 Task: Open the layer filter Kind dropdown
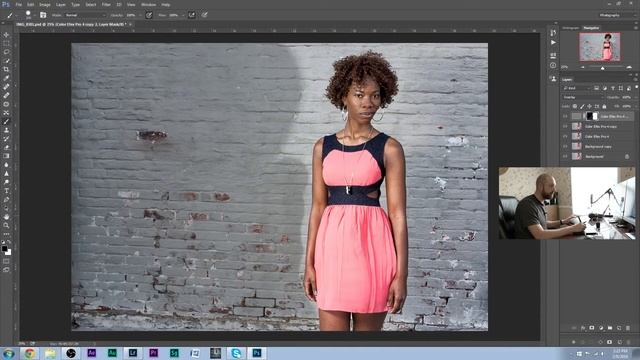tap(576, 88)
